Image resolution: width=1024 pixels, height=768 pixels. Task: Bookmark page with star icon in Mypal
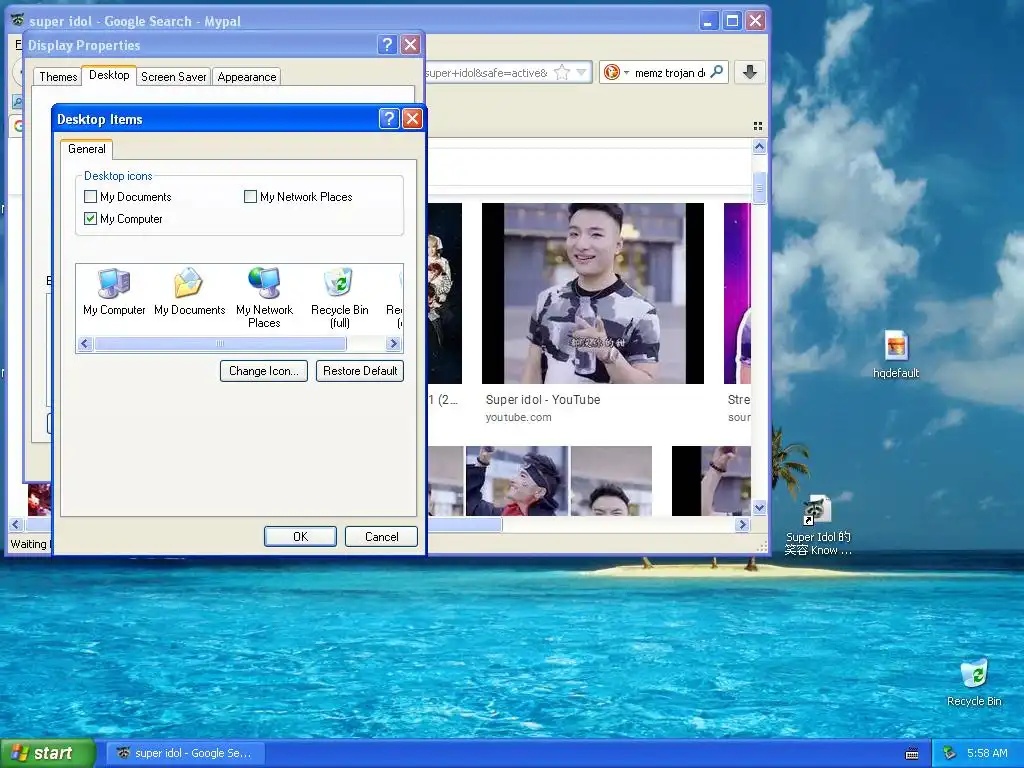point(562,72)
